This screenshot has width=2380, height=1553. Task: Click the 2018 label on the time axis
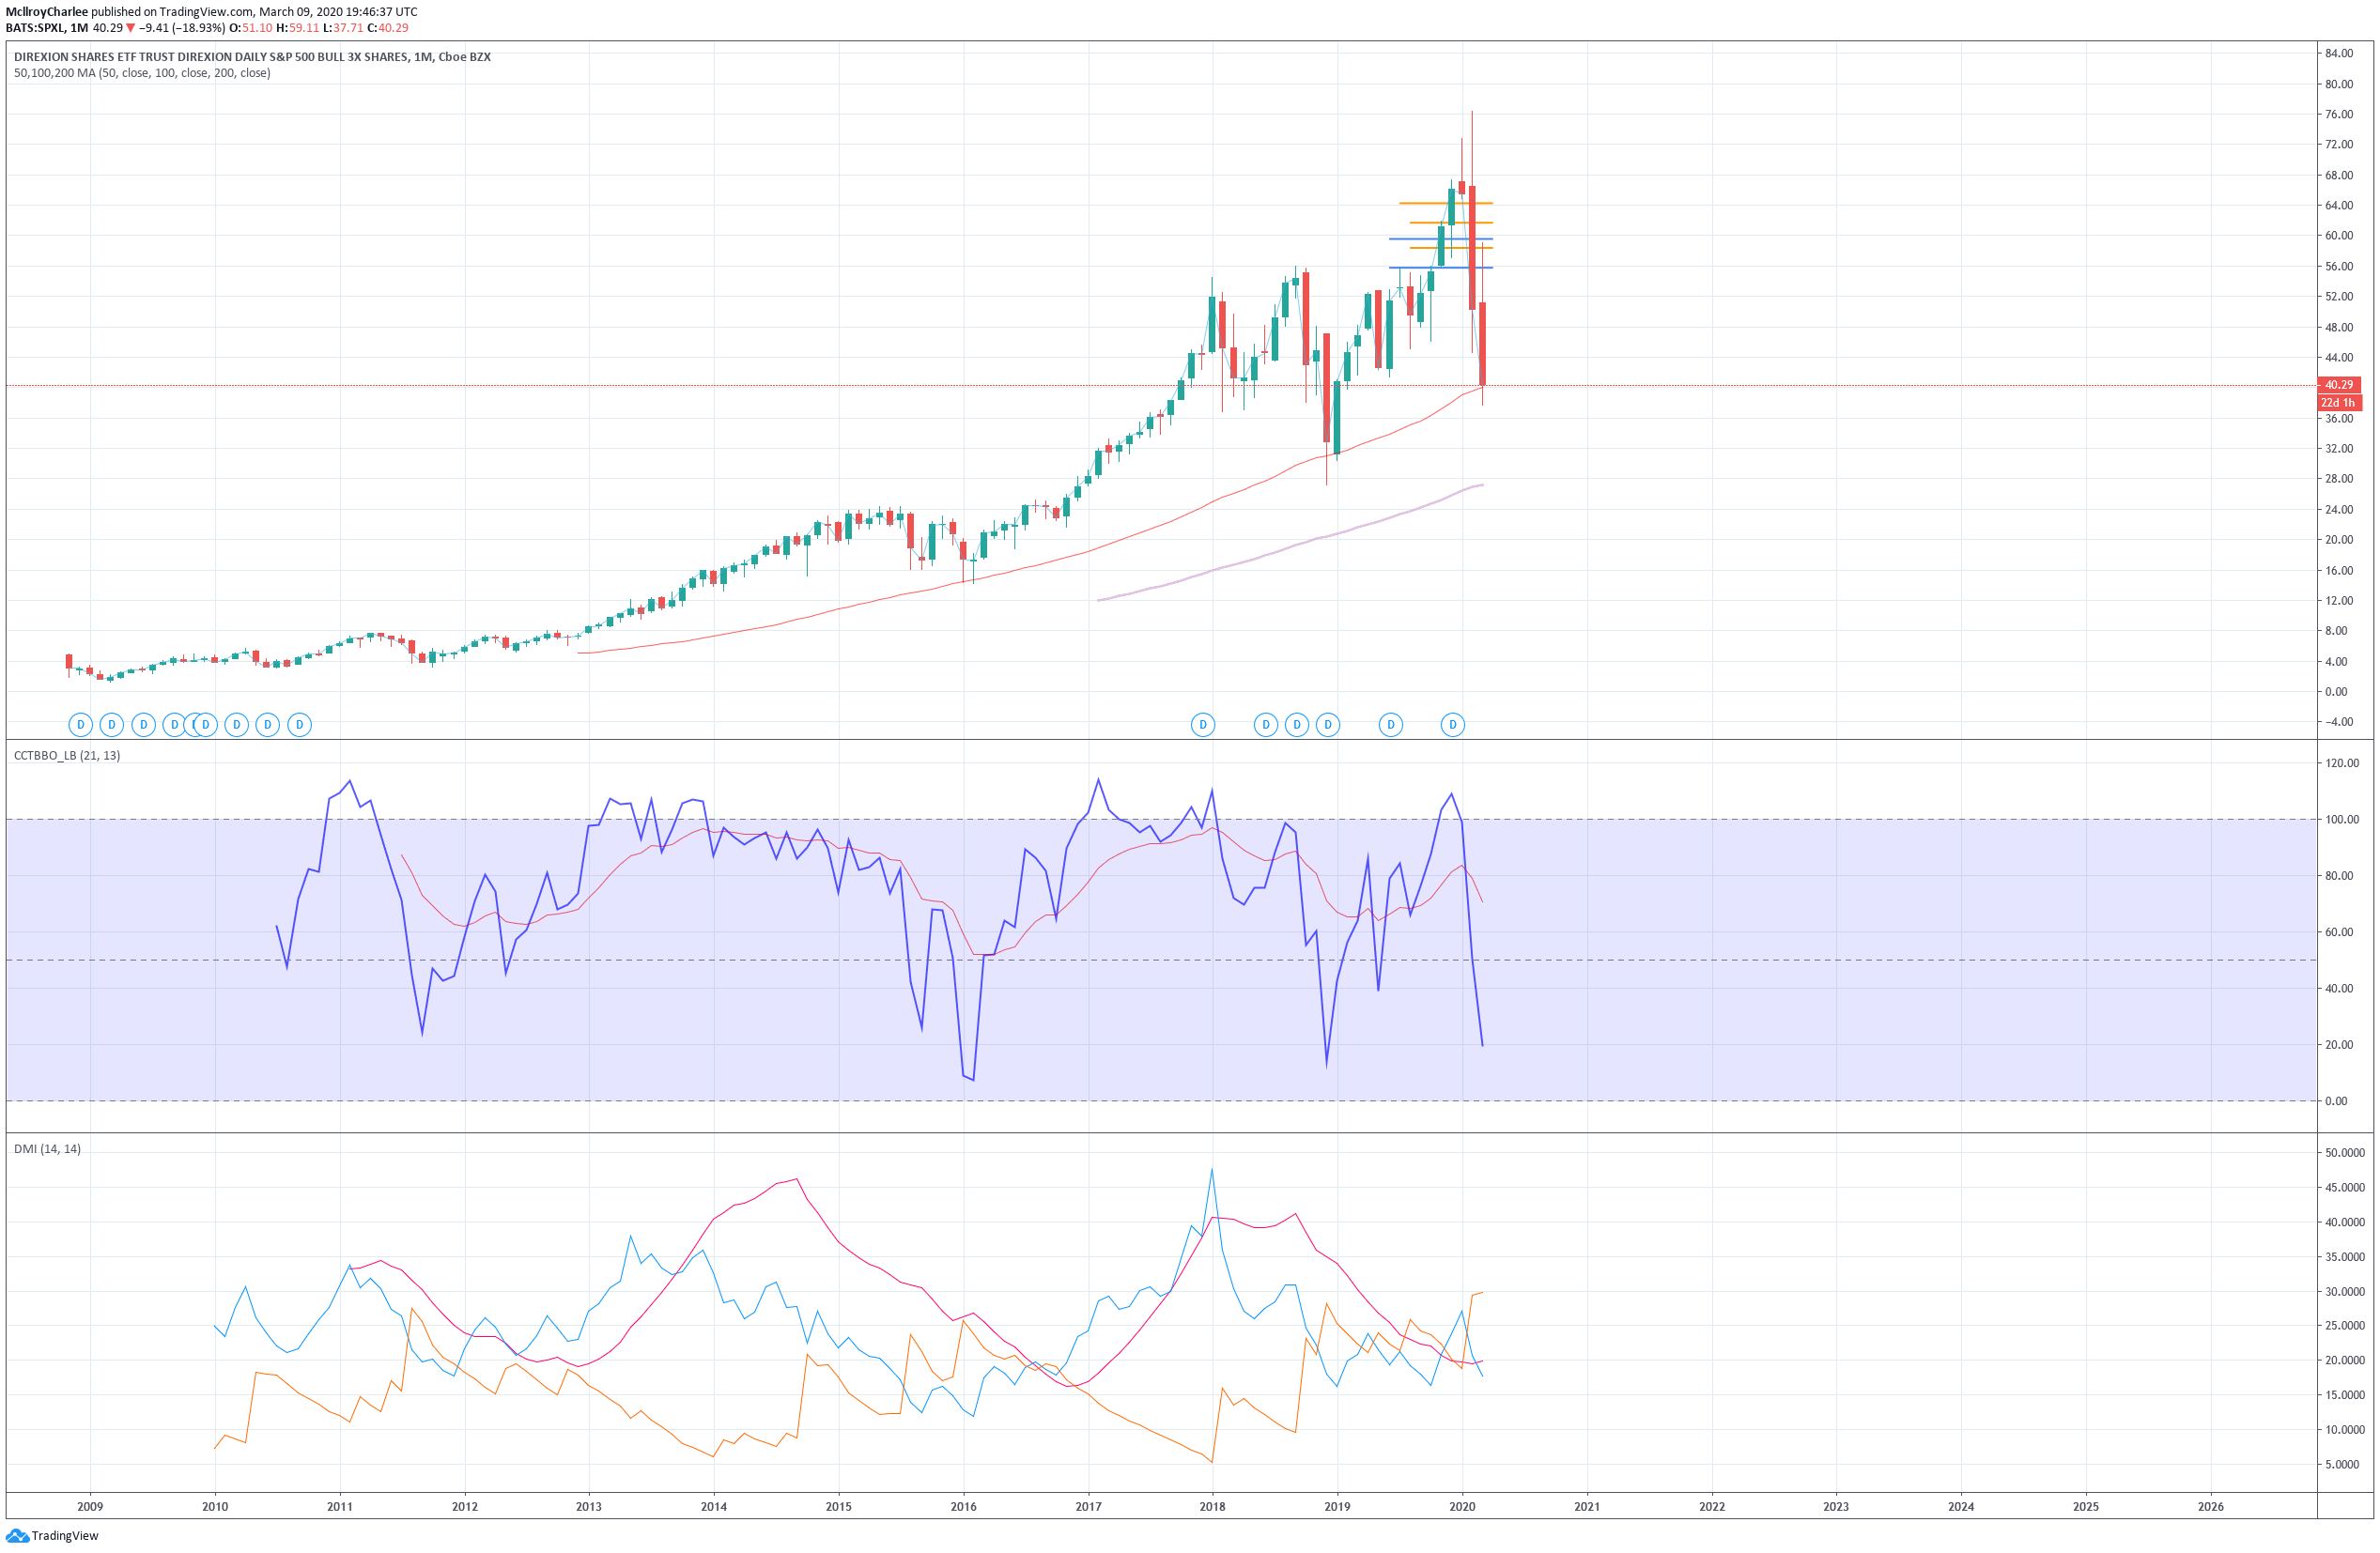pos(1212,1506)
